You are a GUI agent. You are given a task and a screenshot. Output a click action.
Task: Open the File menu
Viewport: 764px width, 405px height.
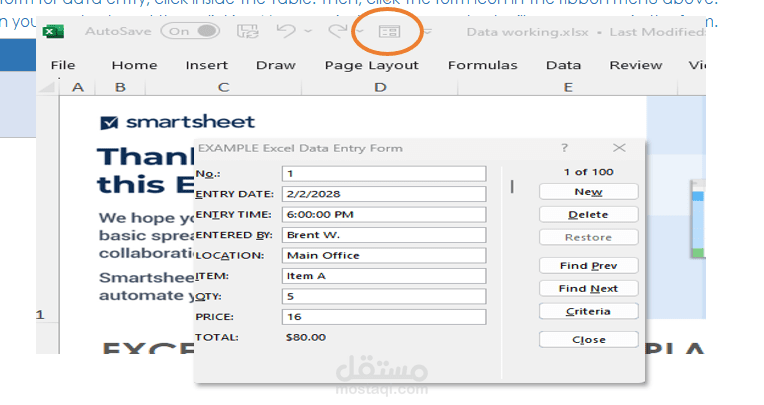point(63,65)
